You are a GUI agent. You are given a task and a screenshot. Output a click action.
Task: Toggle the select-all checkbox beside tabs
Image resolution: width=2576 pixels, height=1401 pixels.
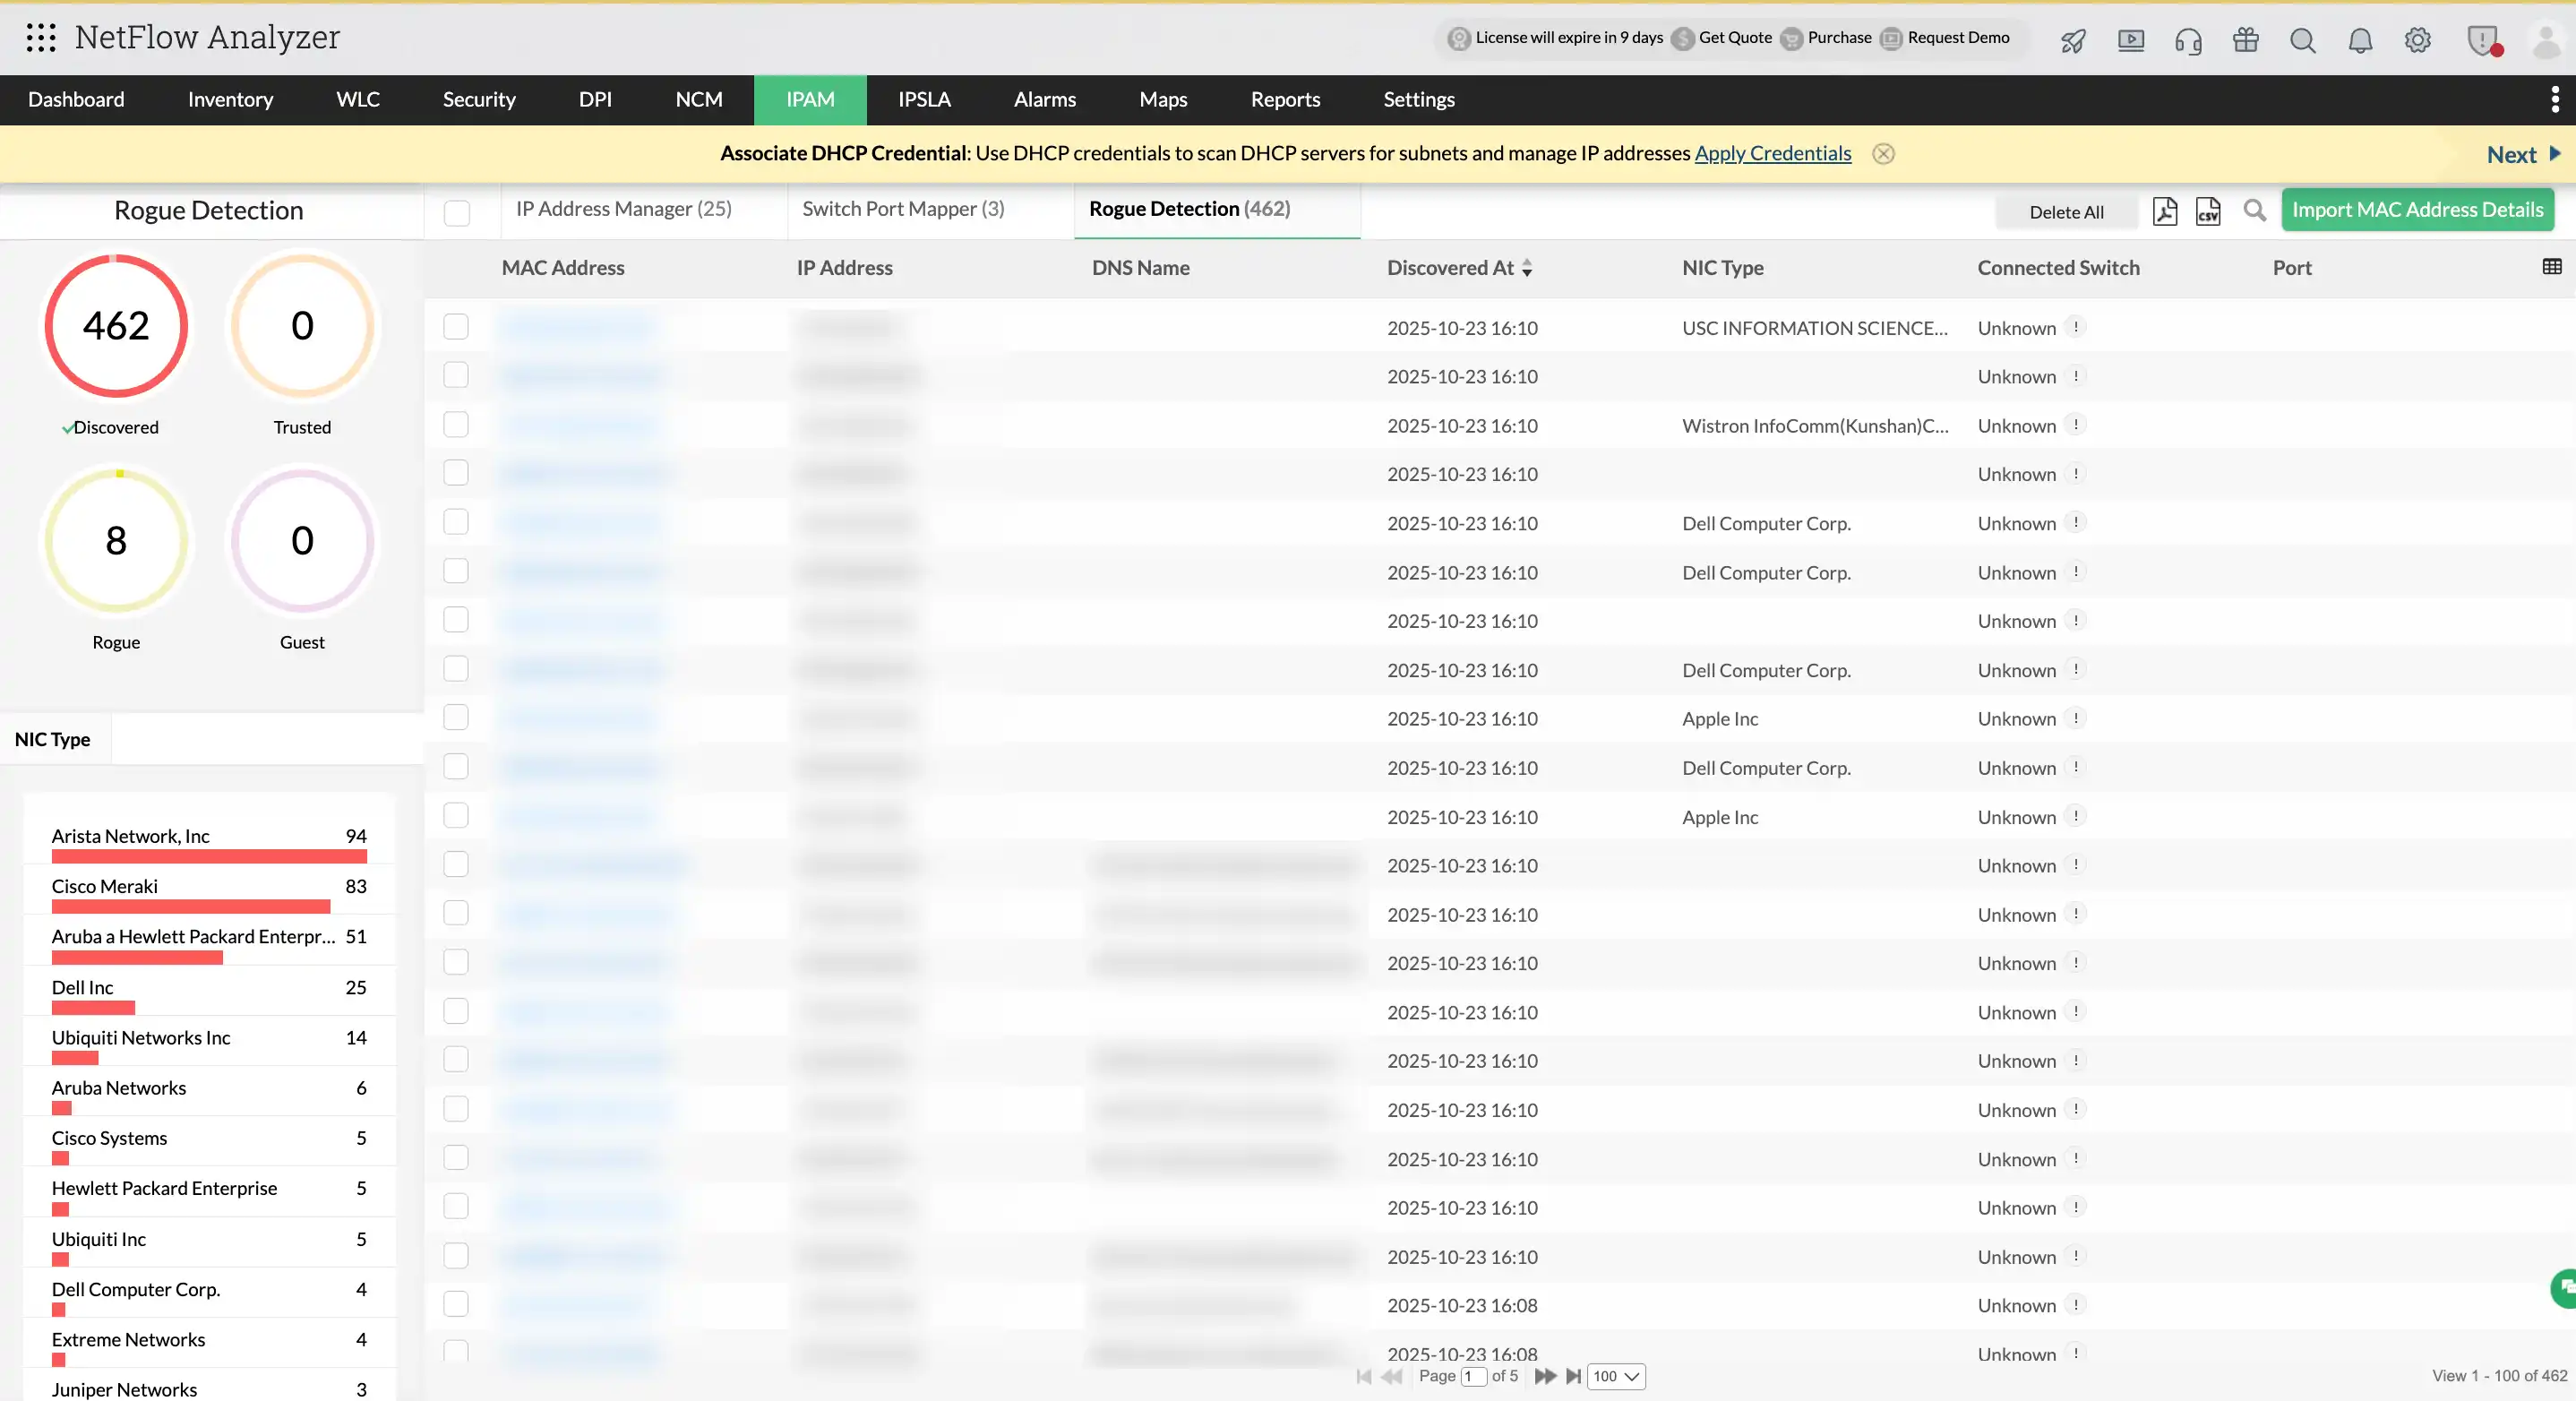click(x=457, y=213)
